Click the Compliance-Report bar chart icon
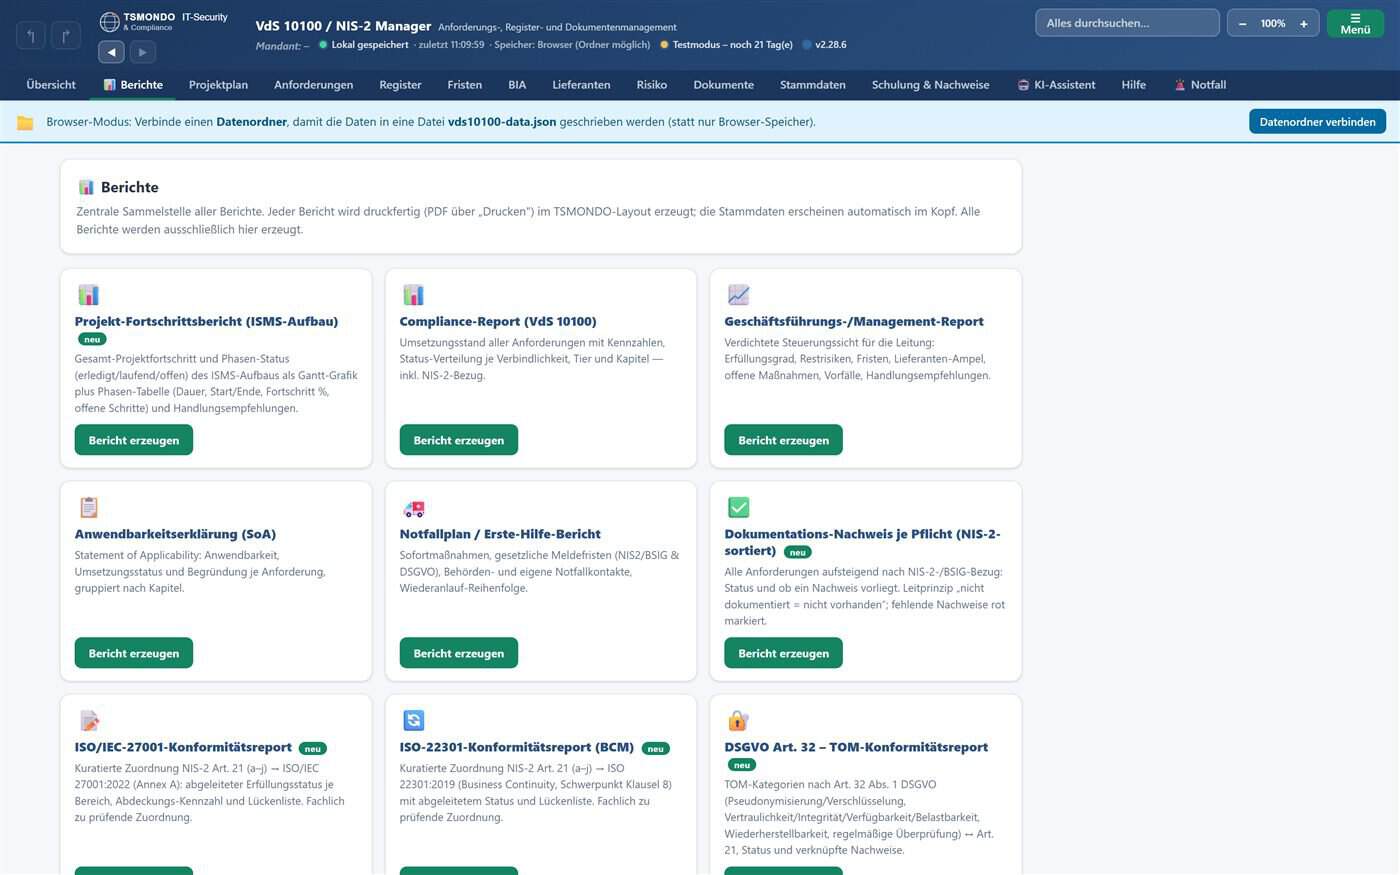The width and height of the screenshot is (1400, 875). point(413,295)
